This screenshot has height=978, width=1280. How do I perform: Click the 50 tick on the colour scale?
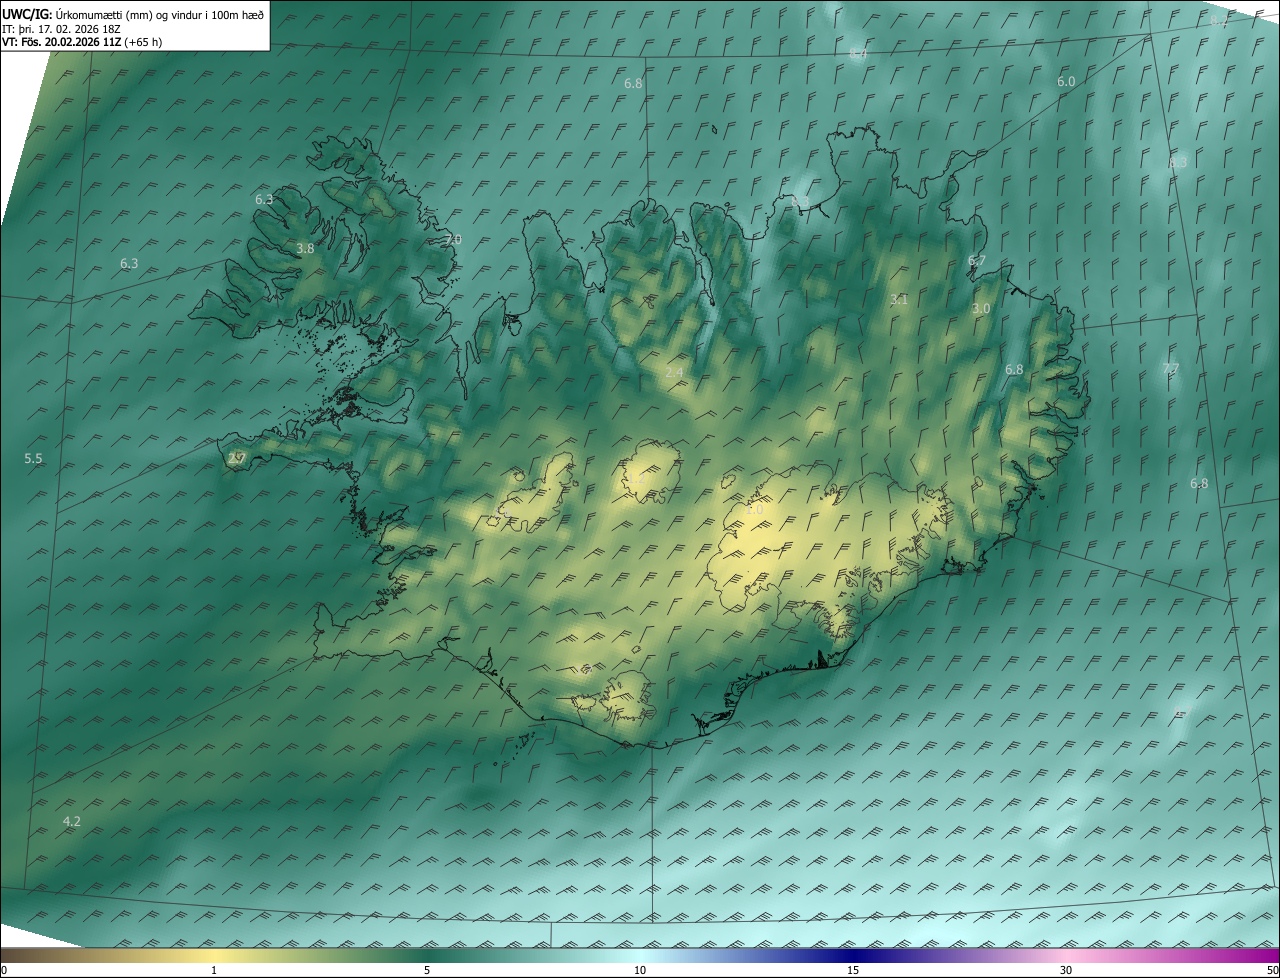click(x=1272, y=970)
